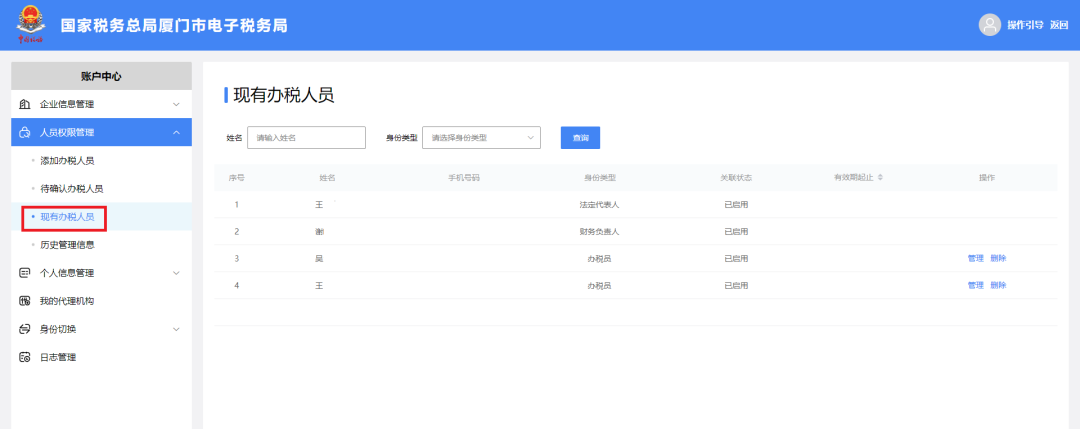Click the 企业信息管理 building icon

click(25, 105)
